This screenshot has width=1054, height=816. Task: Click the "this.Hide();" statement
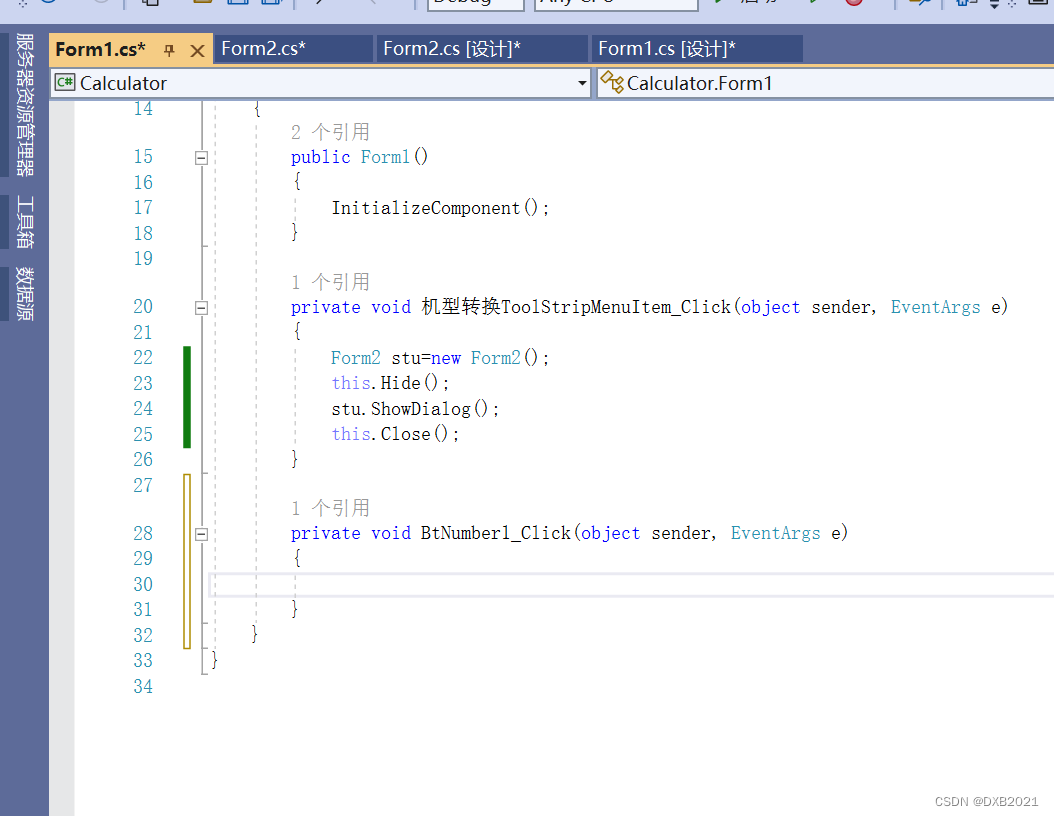coord(390,383)
